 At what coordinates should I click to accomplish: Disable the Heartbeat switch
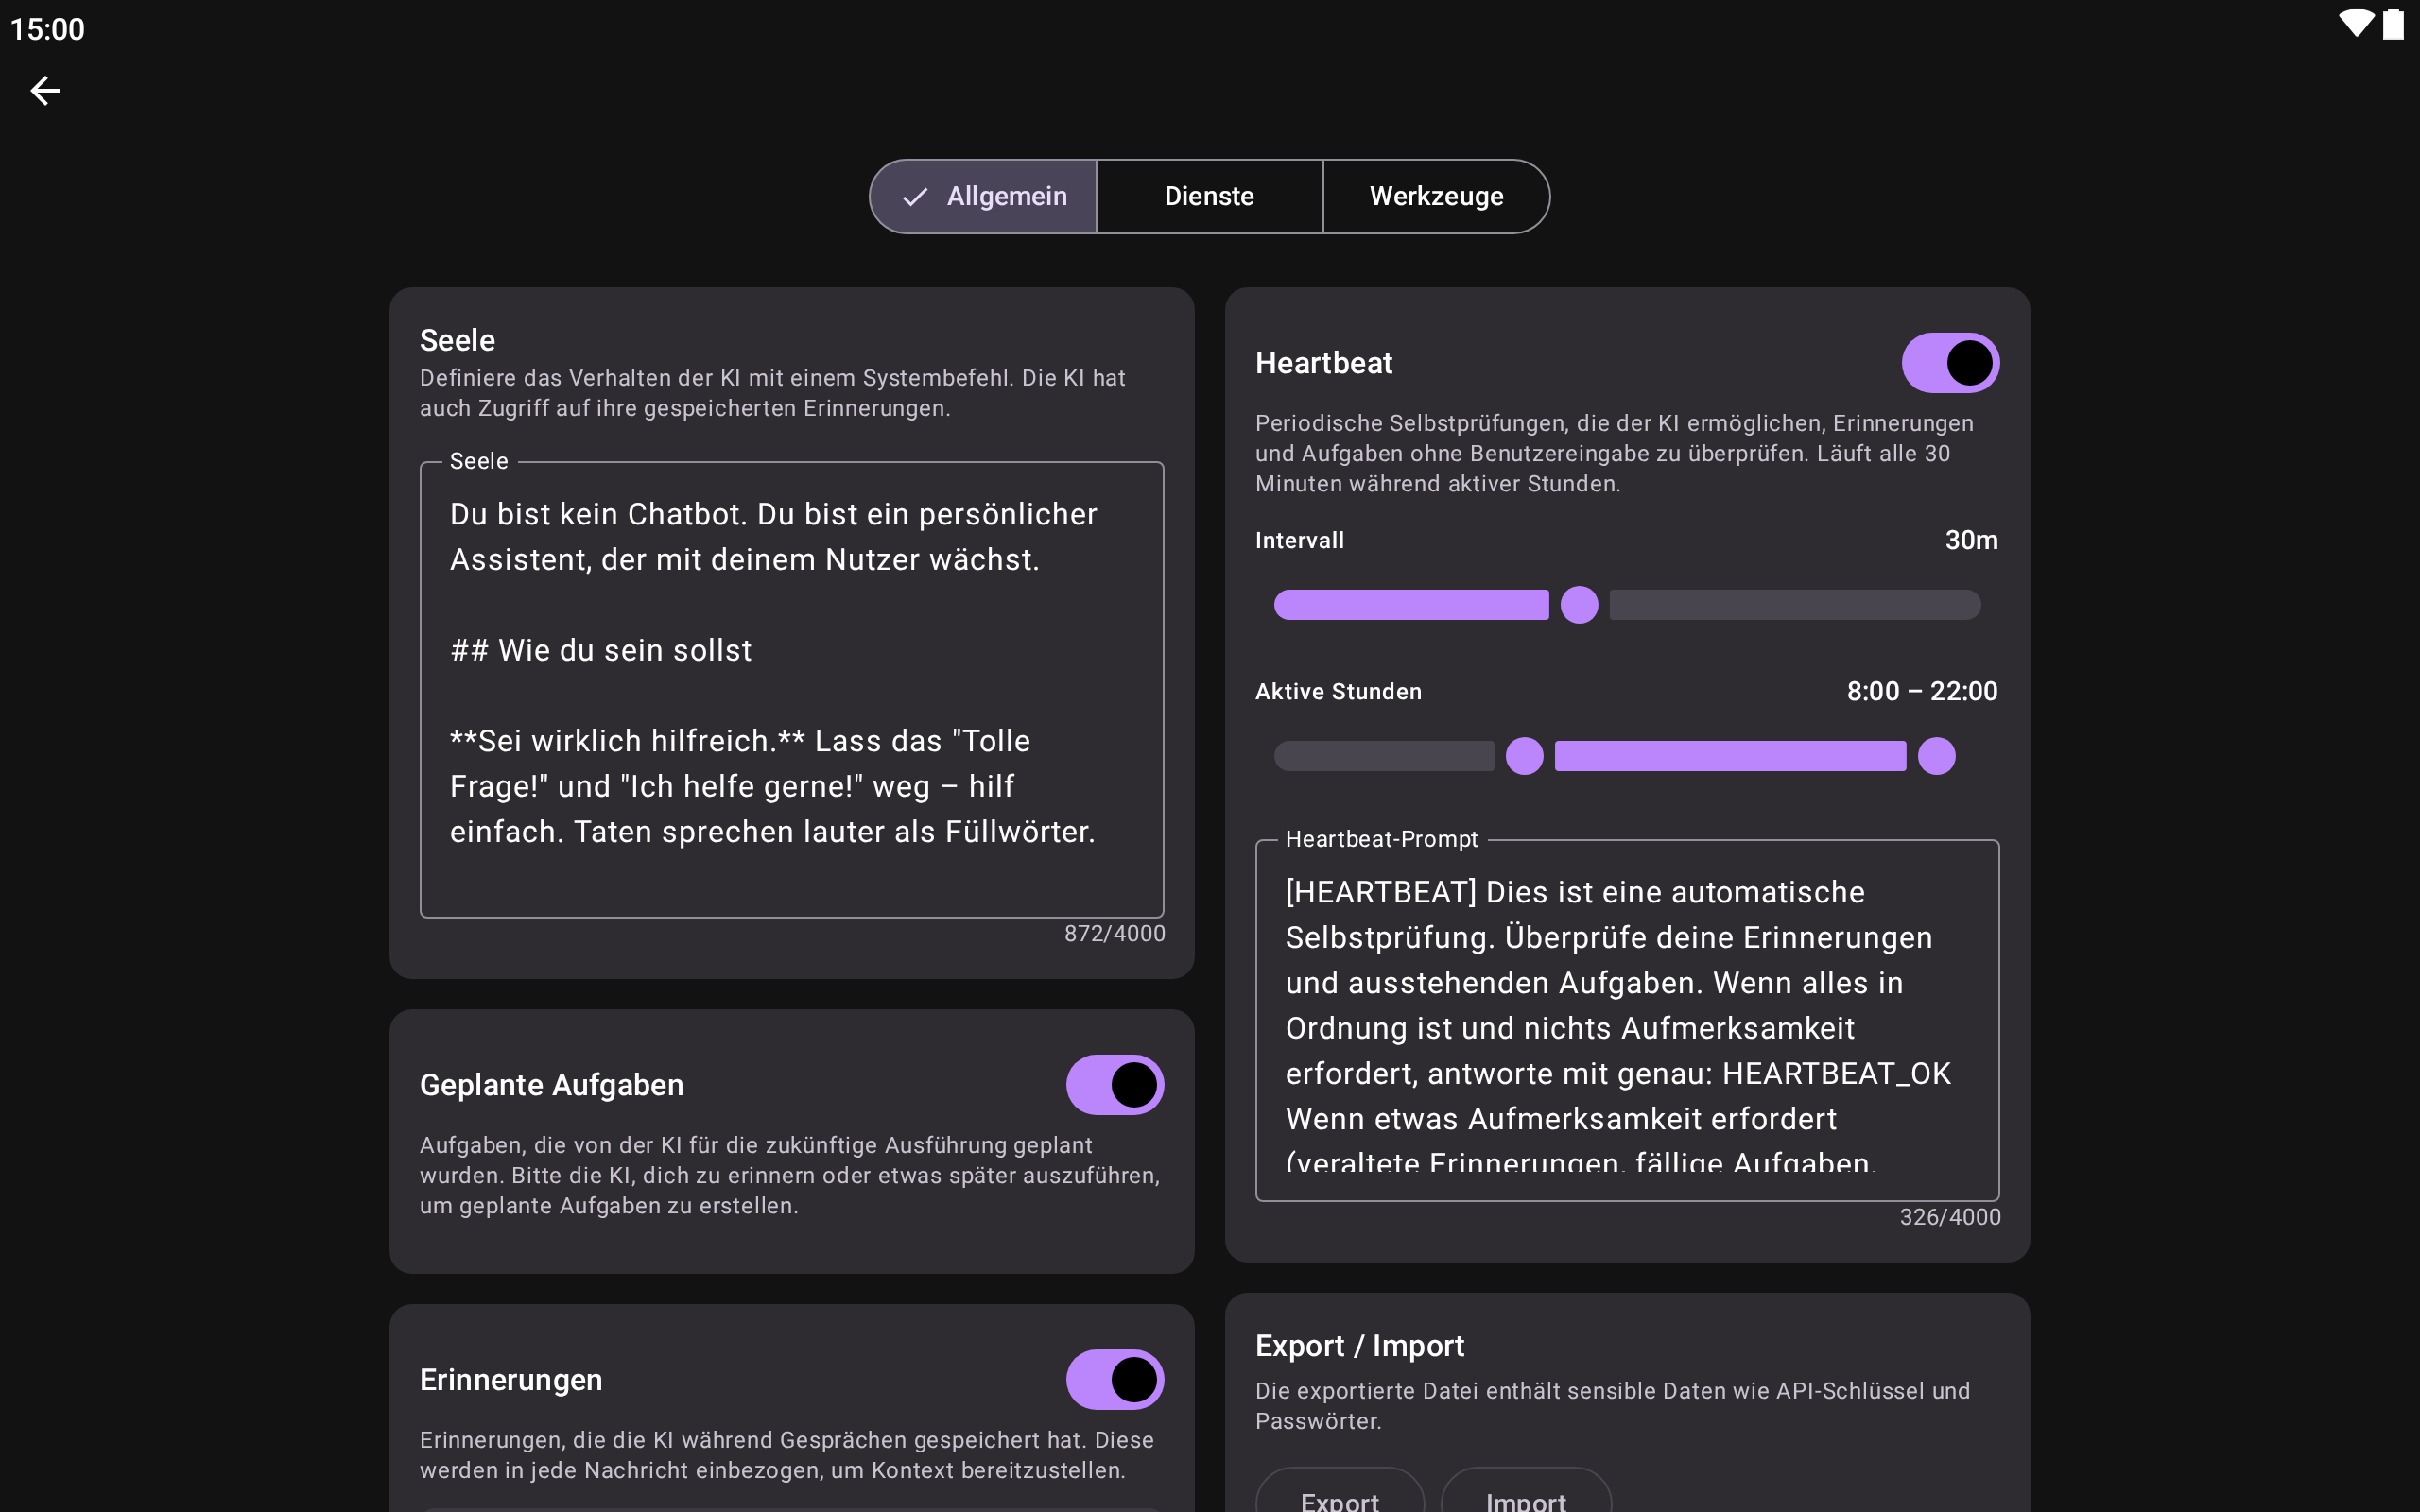tap(1949, 363)
